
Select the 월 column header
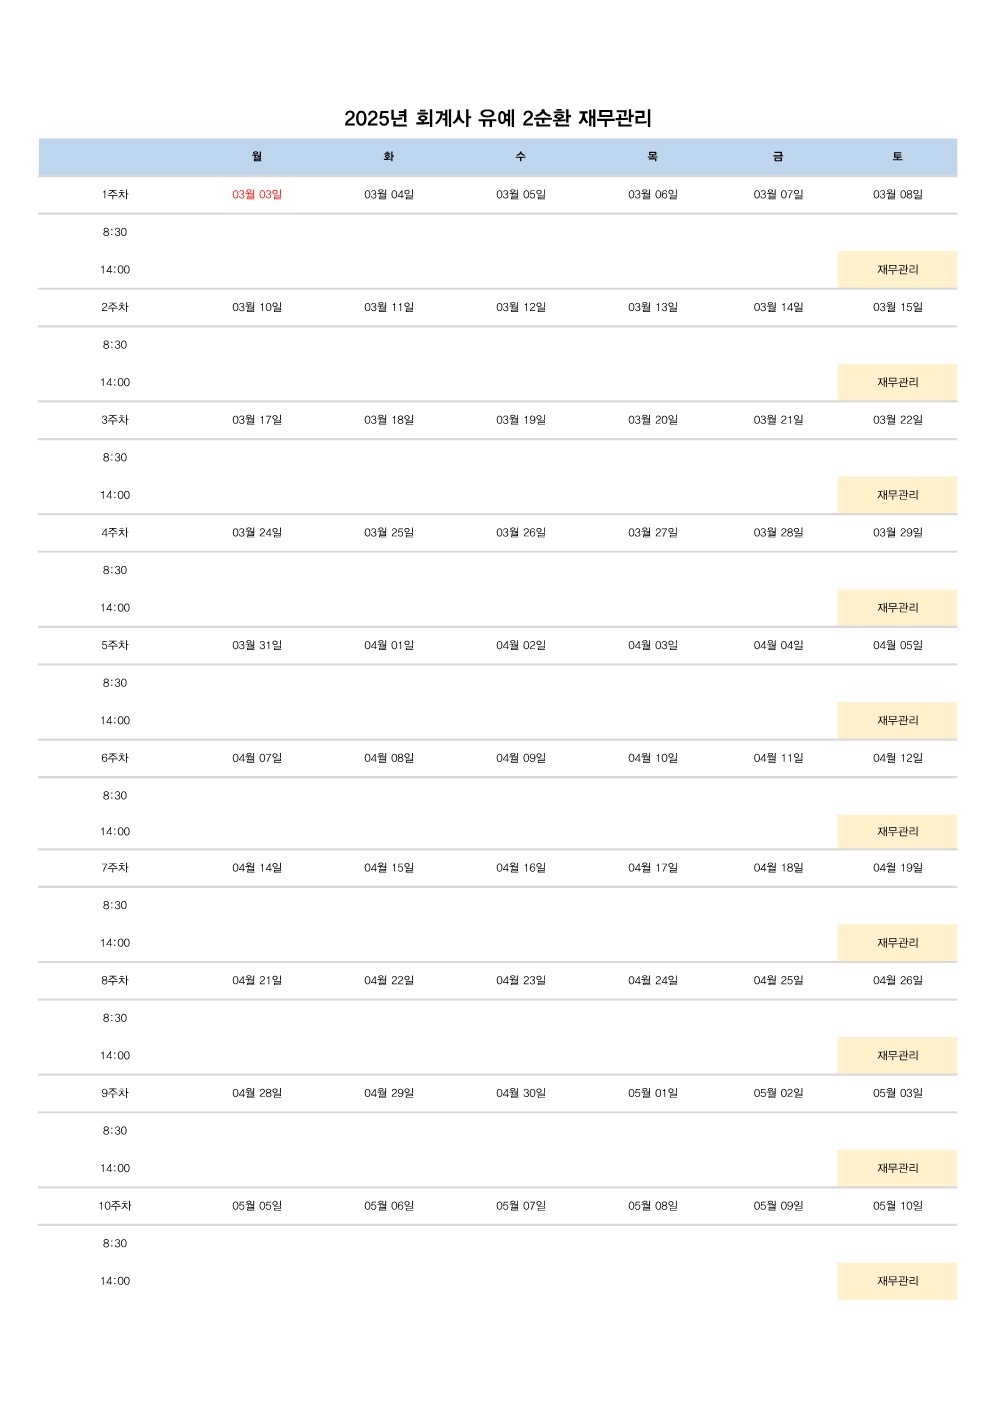257,157
